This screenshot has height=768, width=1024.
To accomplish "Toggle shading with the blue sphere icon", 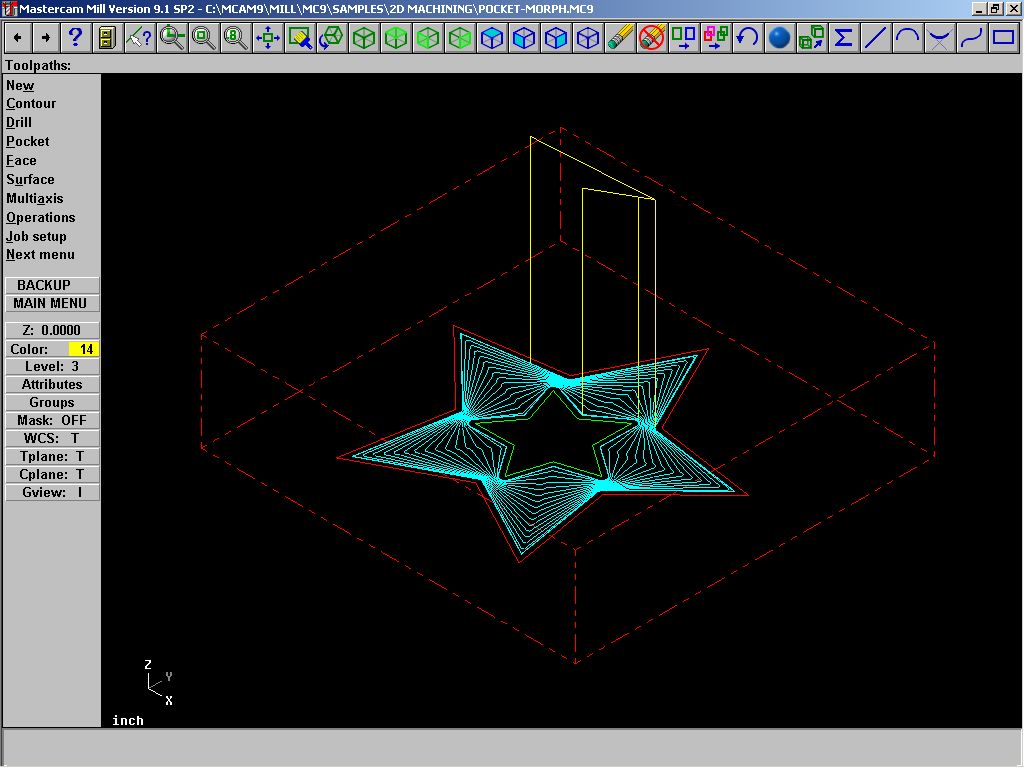I will pos(780,38).
